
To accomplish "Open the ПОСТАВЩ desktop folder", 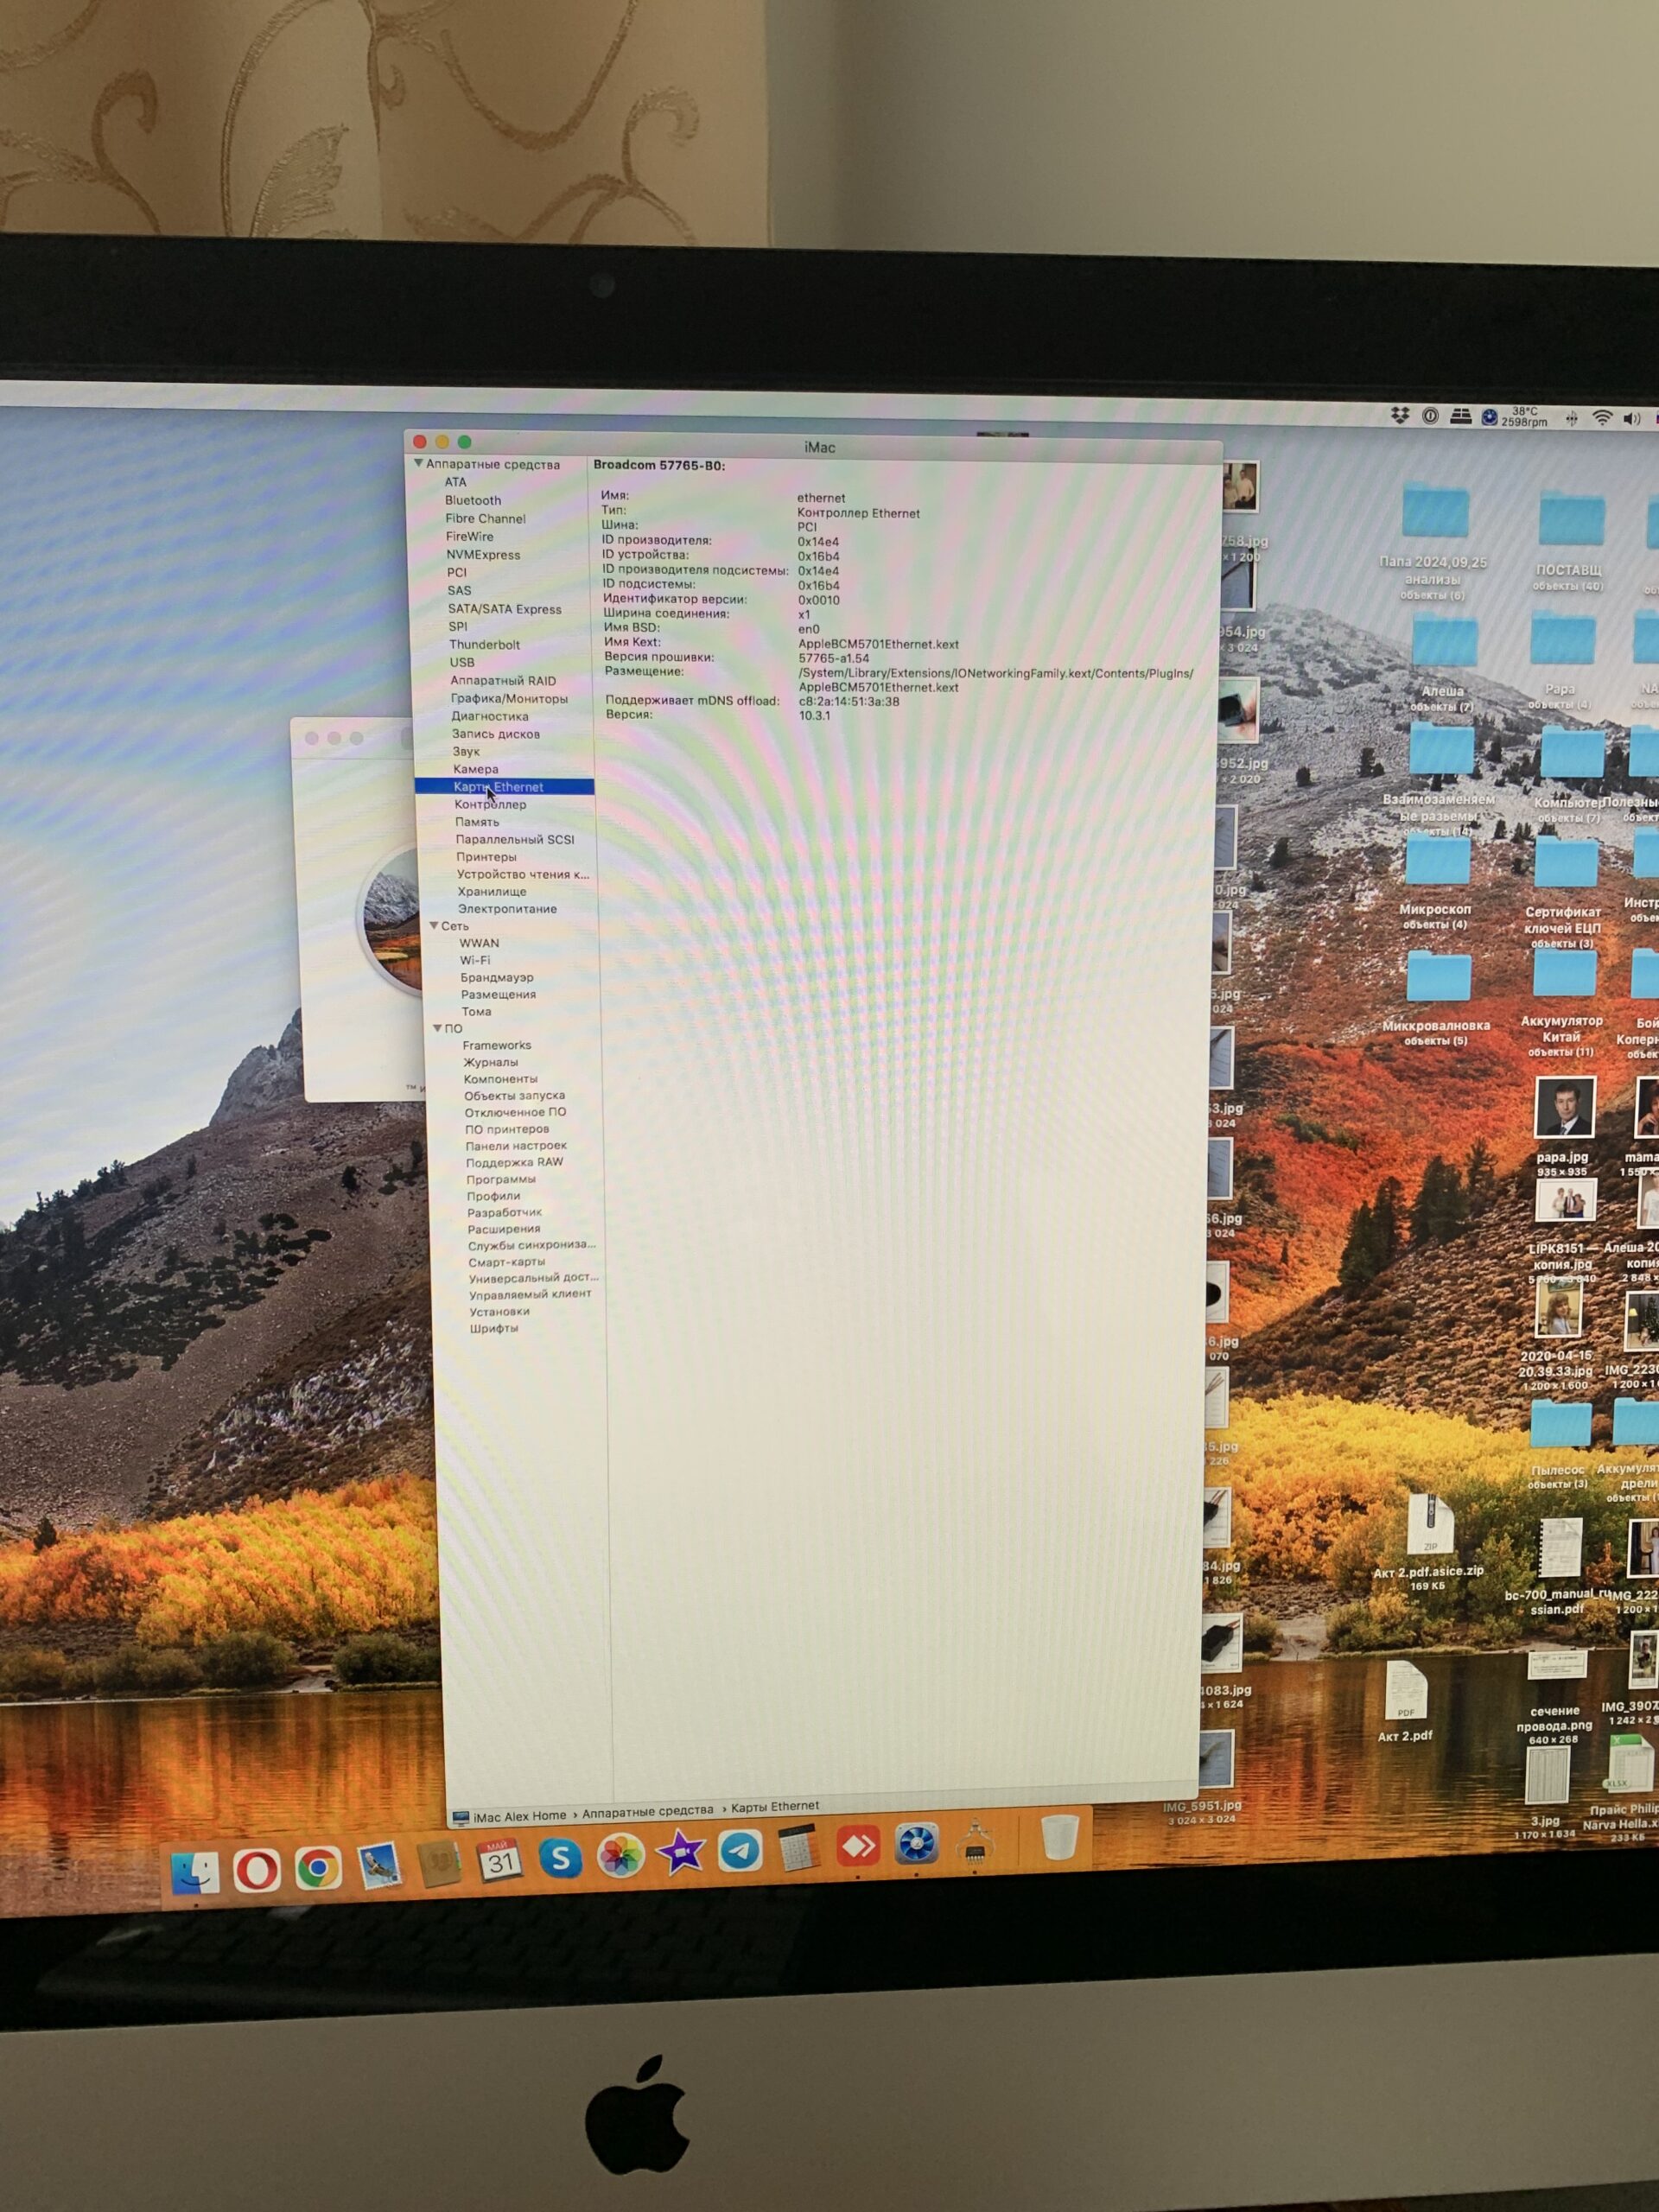I will click(x=1569, y=520).
